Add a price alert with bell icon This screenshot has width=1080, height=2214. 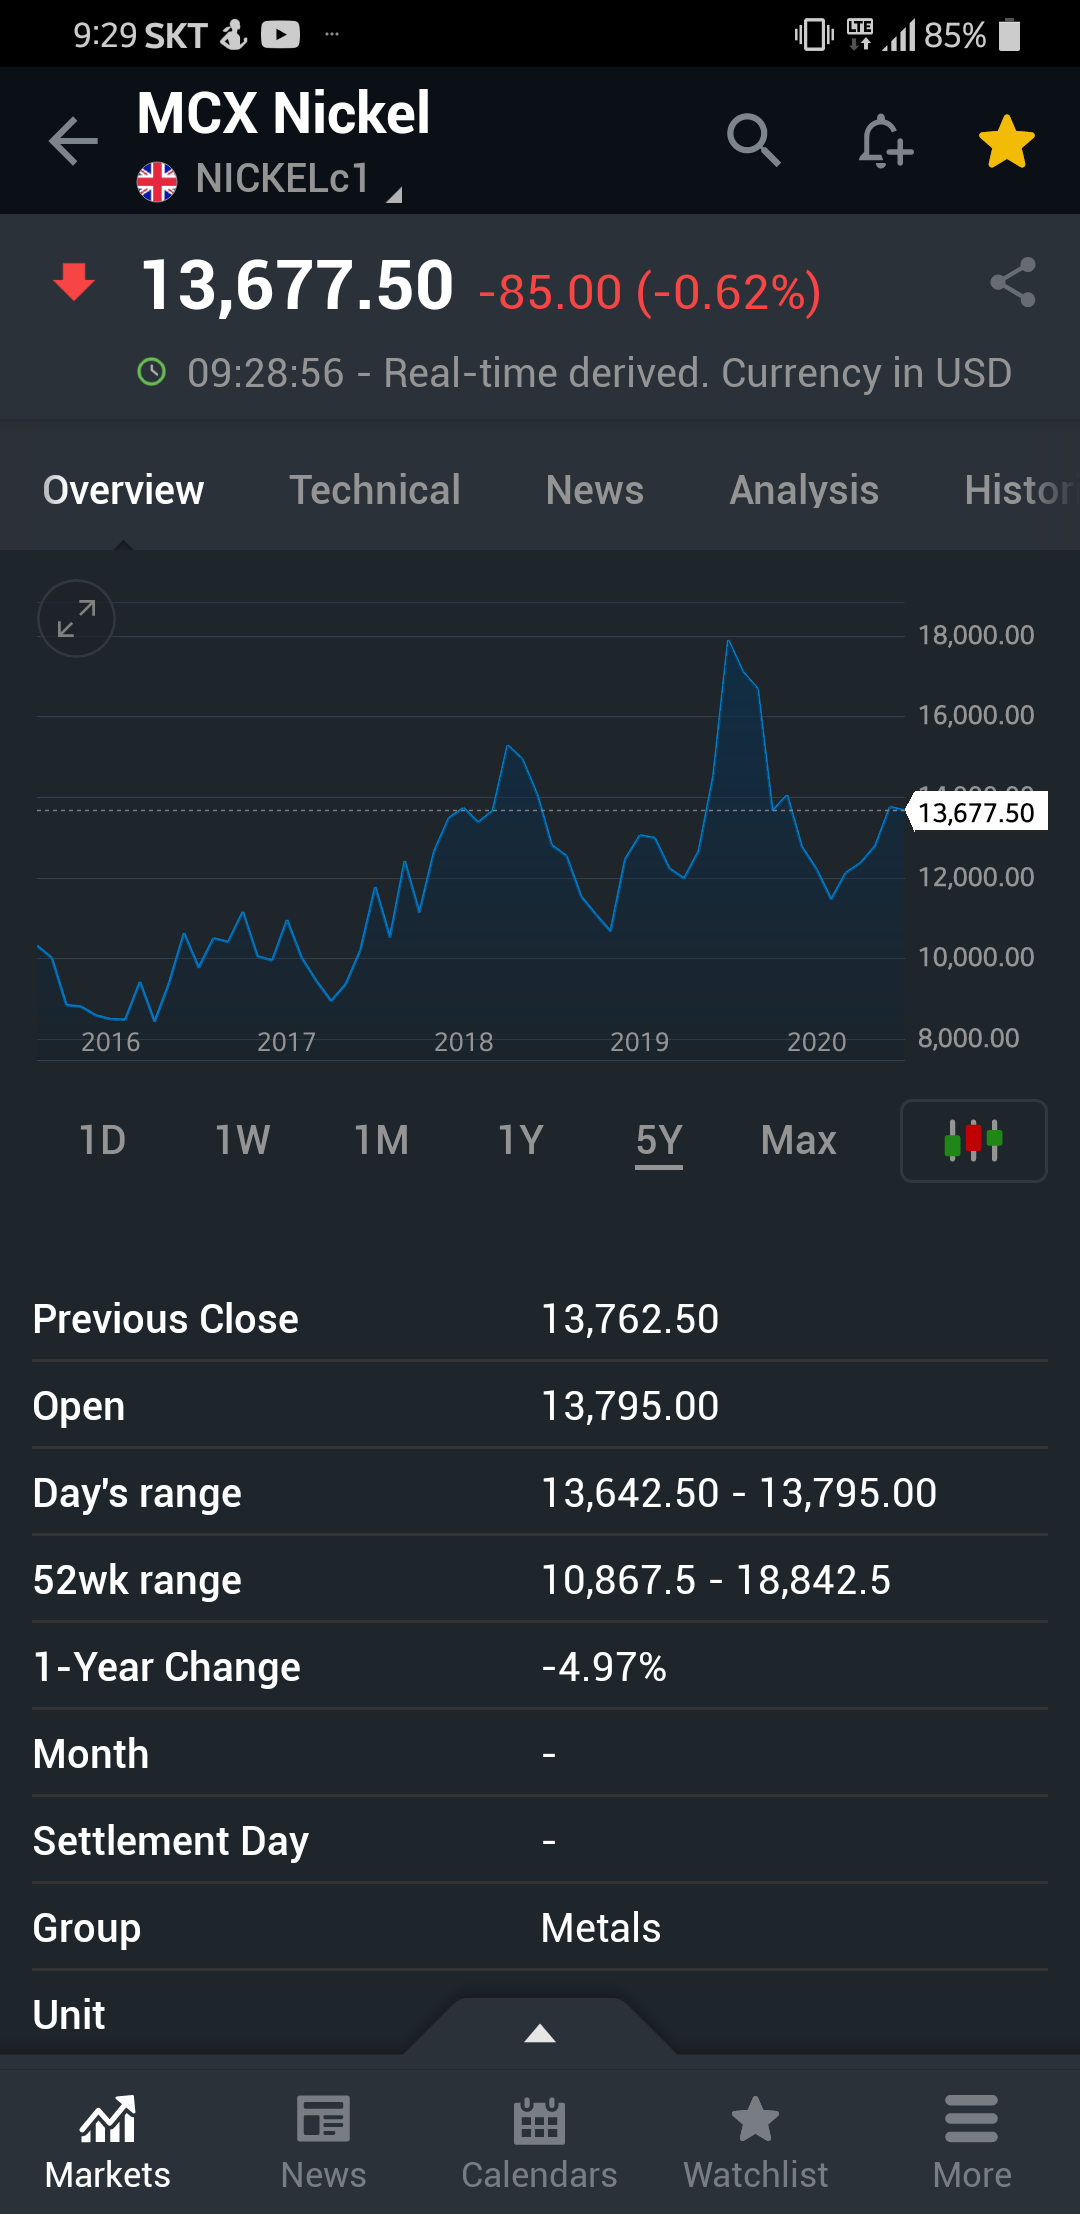[x=885, y=141]
